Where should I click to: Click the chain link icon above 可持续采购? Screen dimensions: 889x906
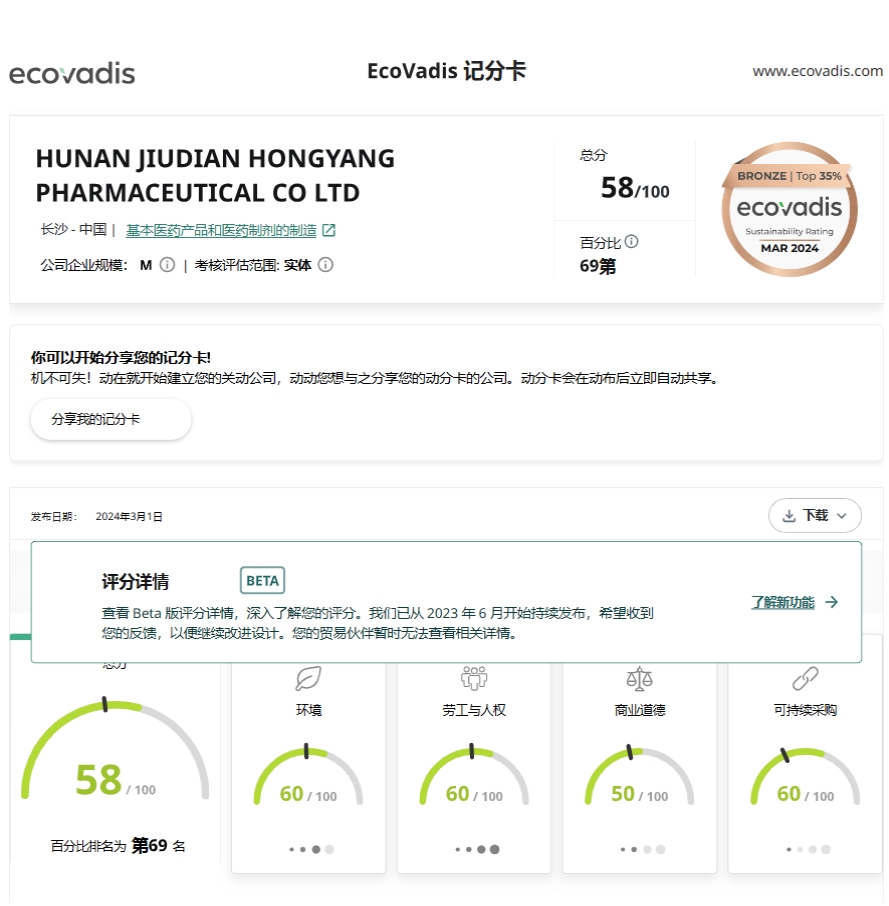point(805,678)
